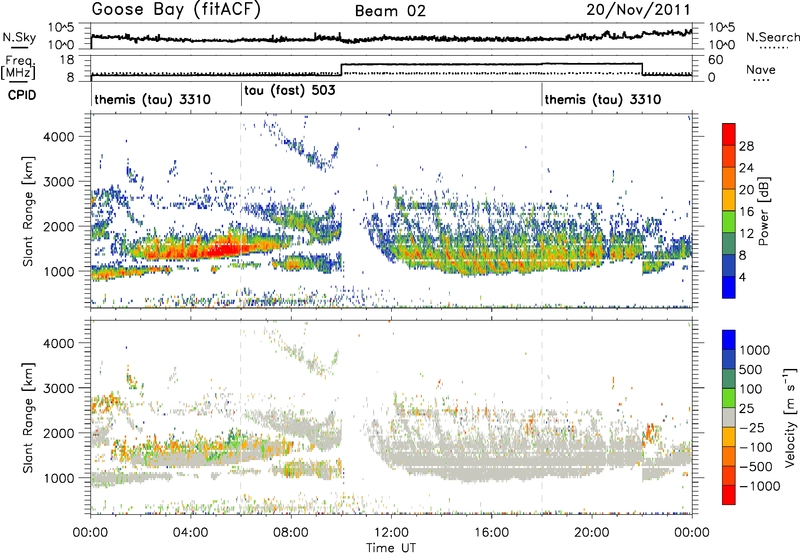Click the 'Goose Bay (fitACF)' title

point(176,10)
